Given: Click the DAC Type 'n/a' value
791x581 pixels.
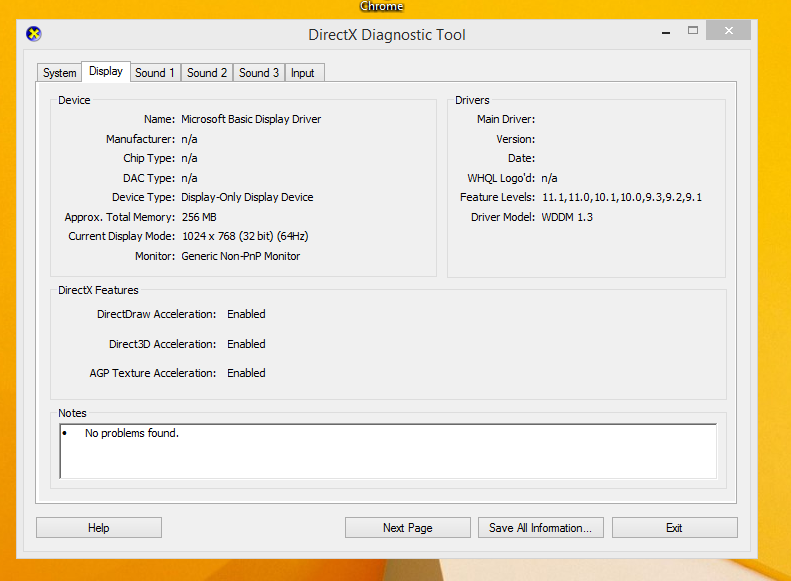Looking at the screenshot, I should [x=189, y=178].
